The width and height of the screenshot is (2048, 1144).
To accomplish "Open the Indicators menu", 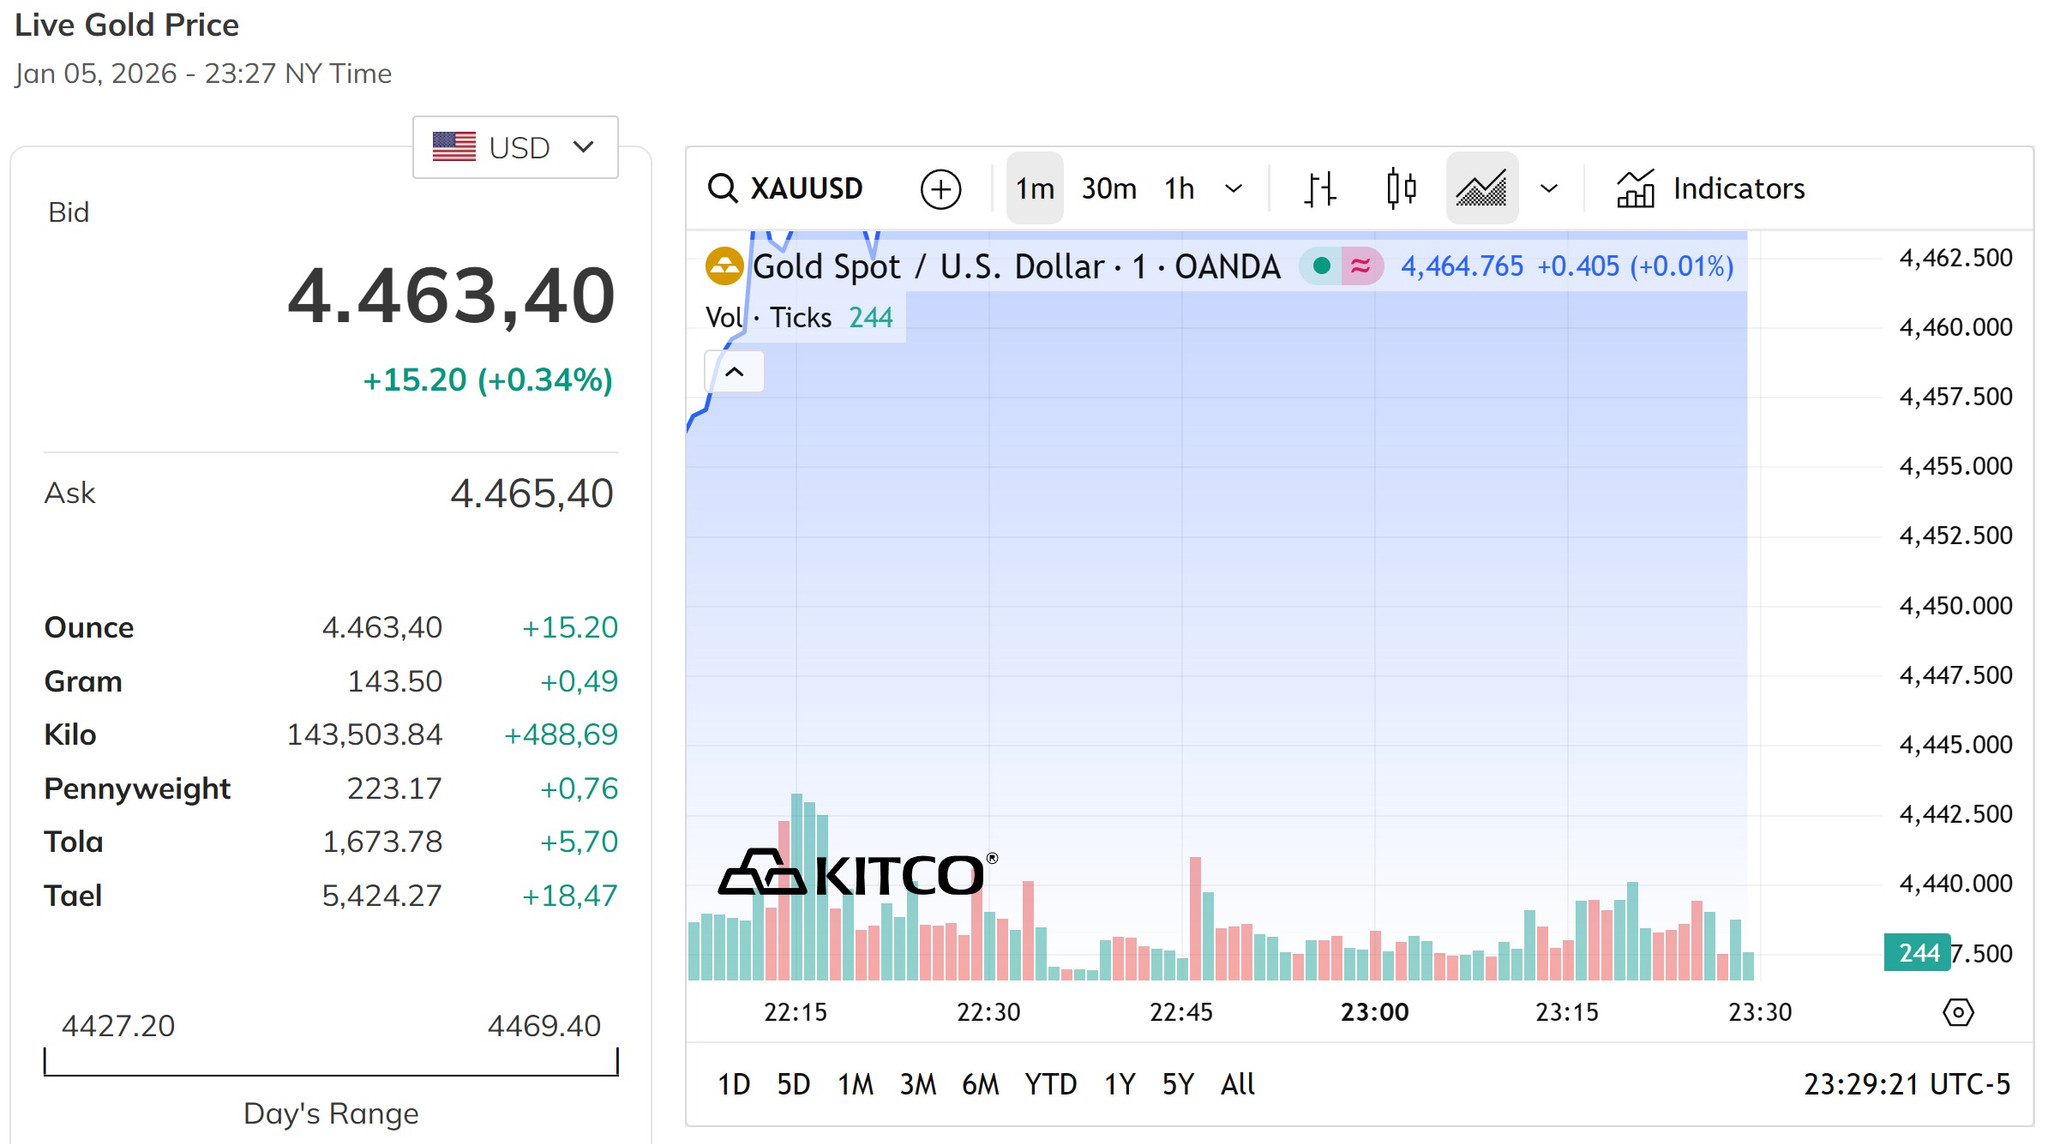I will (x=1710, y=188).
